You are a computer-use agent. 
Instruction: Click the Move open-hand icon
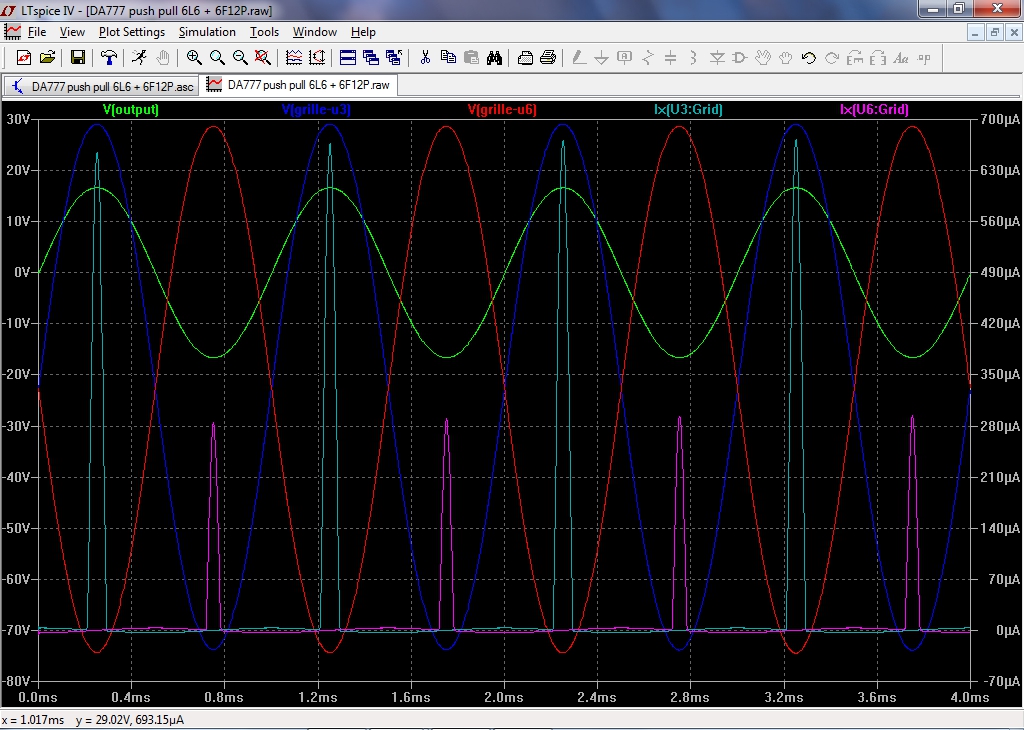[762, 58]
